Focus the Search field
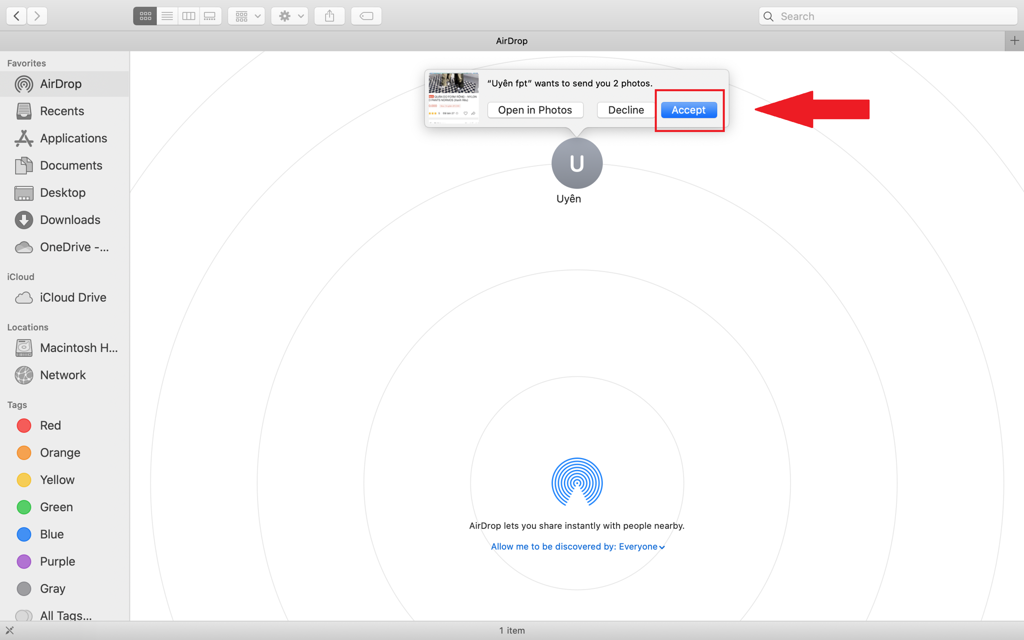The image size is (1024, 640). (x=888, y=16)
